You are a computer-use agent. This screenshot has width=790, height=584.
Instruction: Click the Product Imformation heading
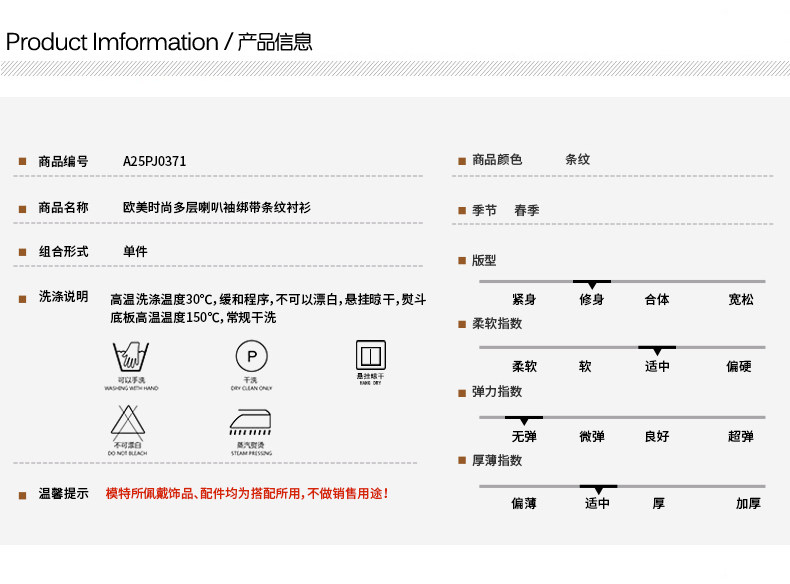click(x=159, y=42)
